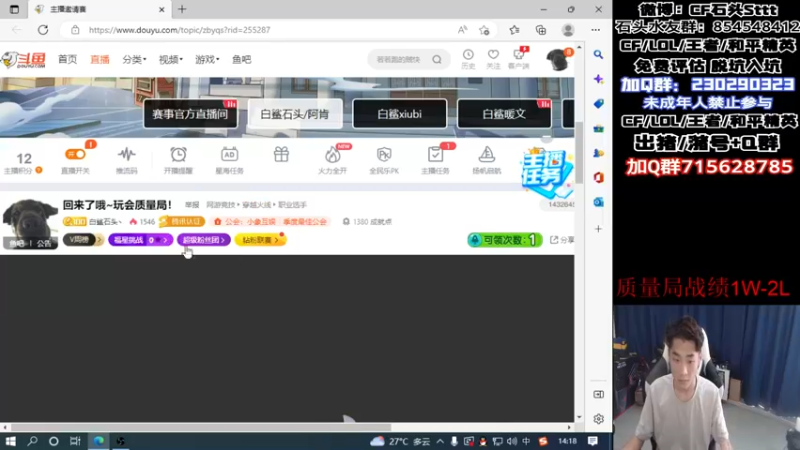
Task: Open the Edge collections icon
Action: click(541, 30)
